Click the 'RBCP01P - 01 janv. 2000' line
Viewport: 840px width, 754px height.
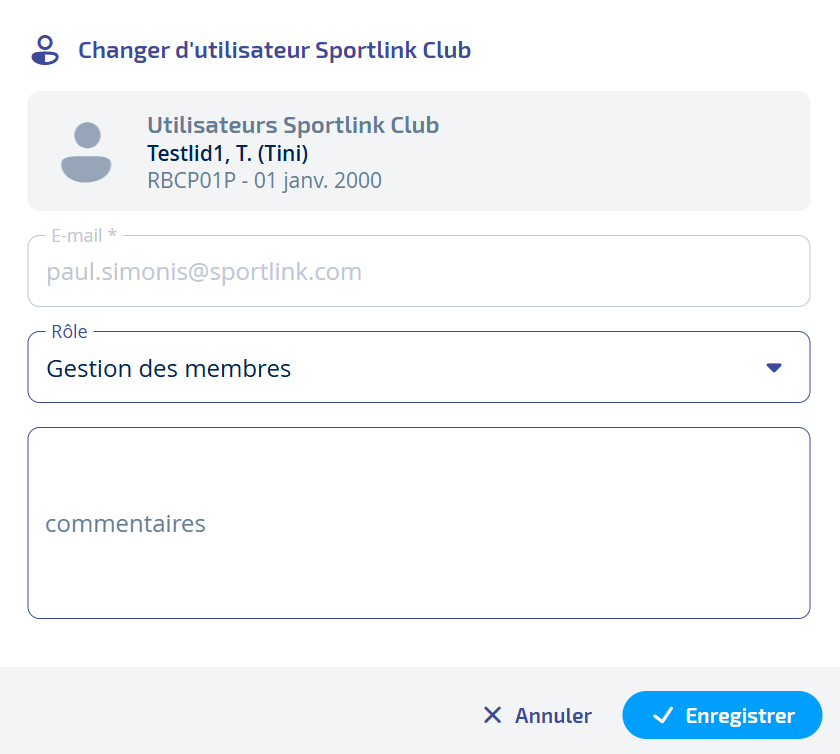[x=264, y=181]
